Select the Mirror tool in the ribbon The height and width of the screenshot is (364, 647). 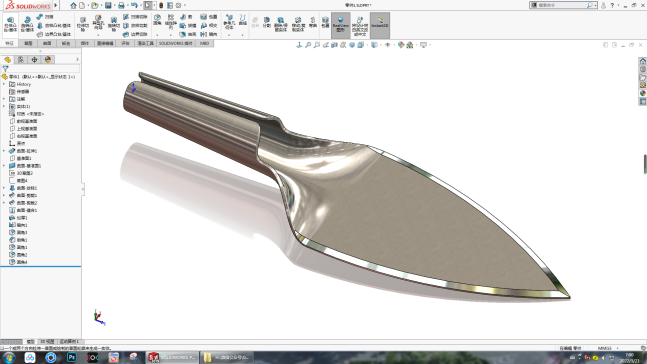pyautogui.click(x=209, y=34)
